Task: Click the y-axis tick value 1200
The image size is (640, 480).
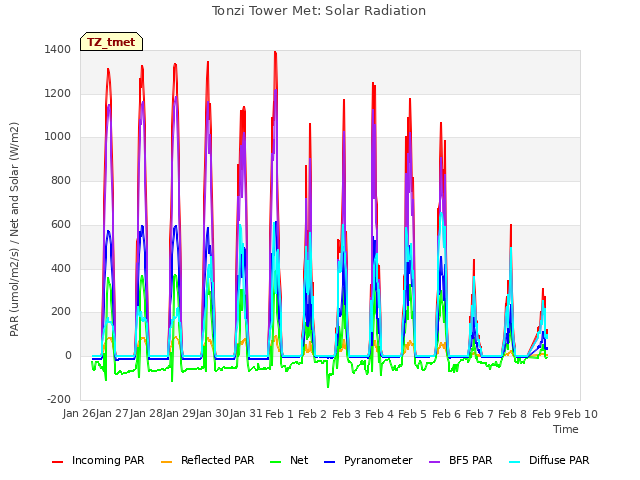Action: coord(58,93)
